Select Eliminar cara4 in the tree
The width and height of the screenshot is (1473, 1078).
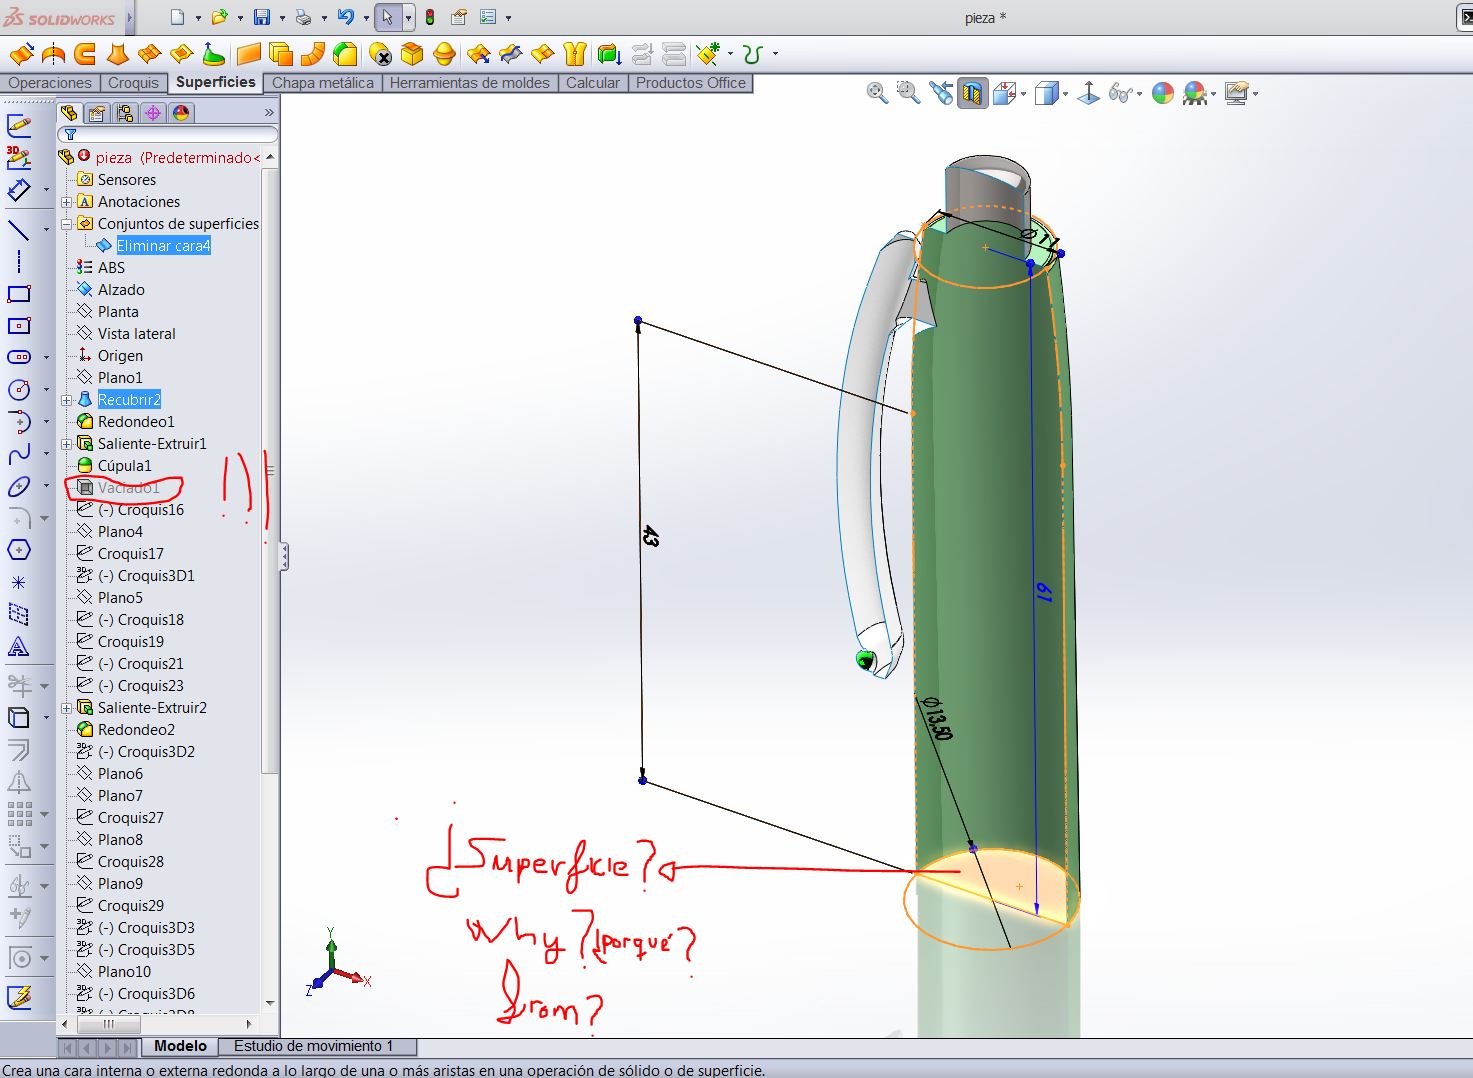(x=163, y=246)
